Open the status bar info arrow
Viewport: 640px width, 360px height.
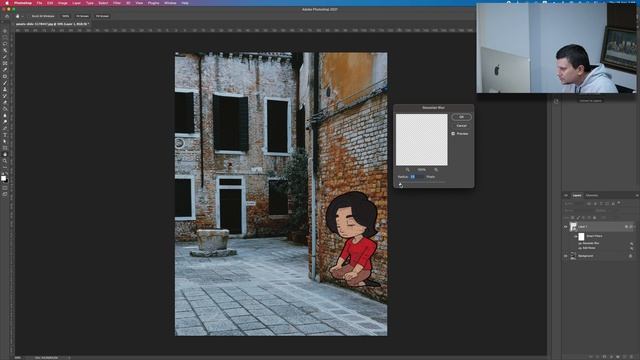coord(69,358)
